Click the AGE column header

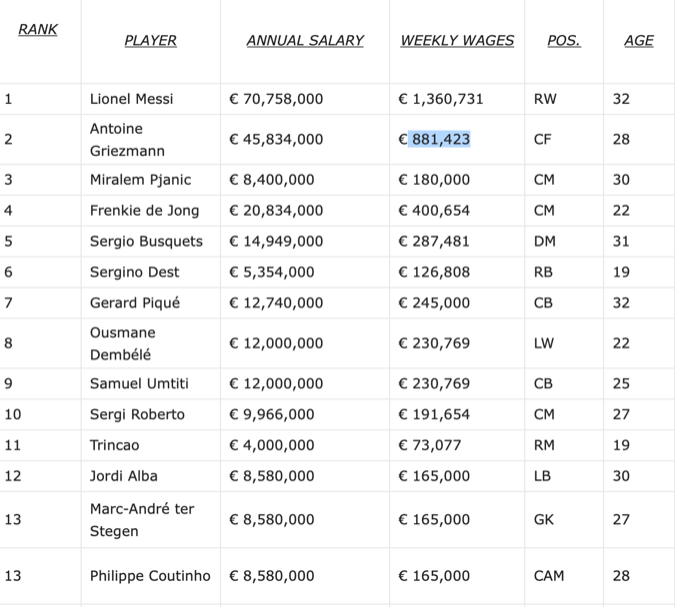click(638, 41)
